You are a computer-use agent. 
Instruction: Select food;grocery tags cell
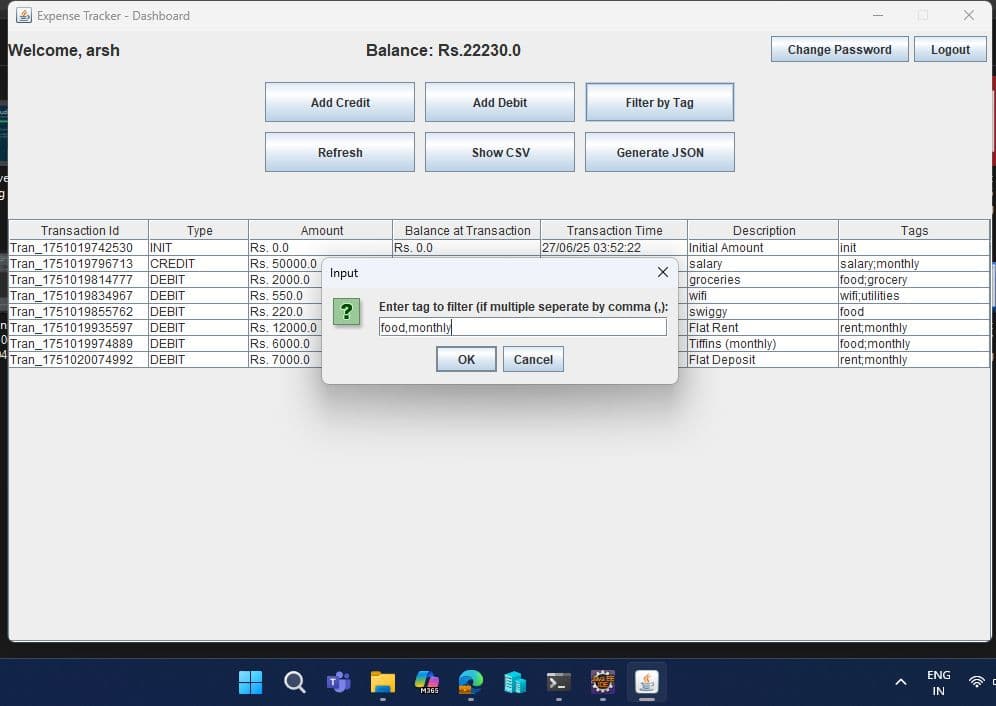(x=914, y=279)
